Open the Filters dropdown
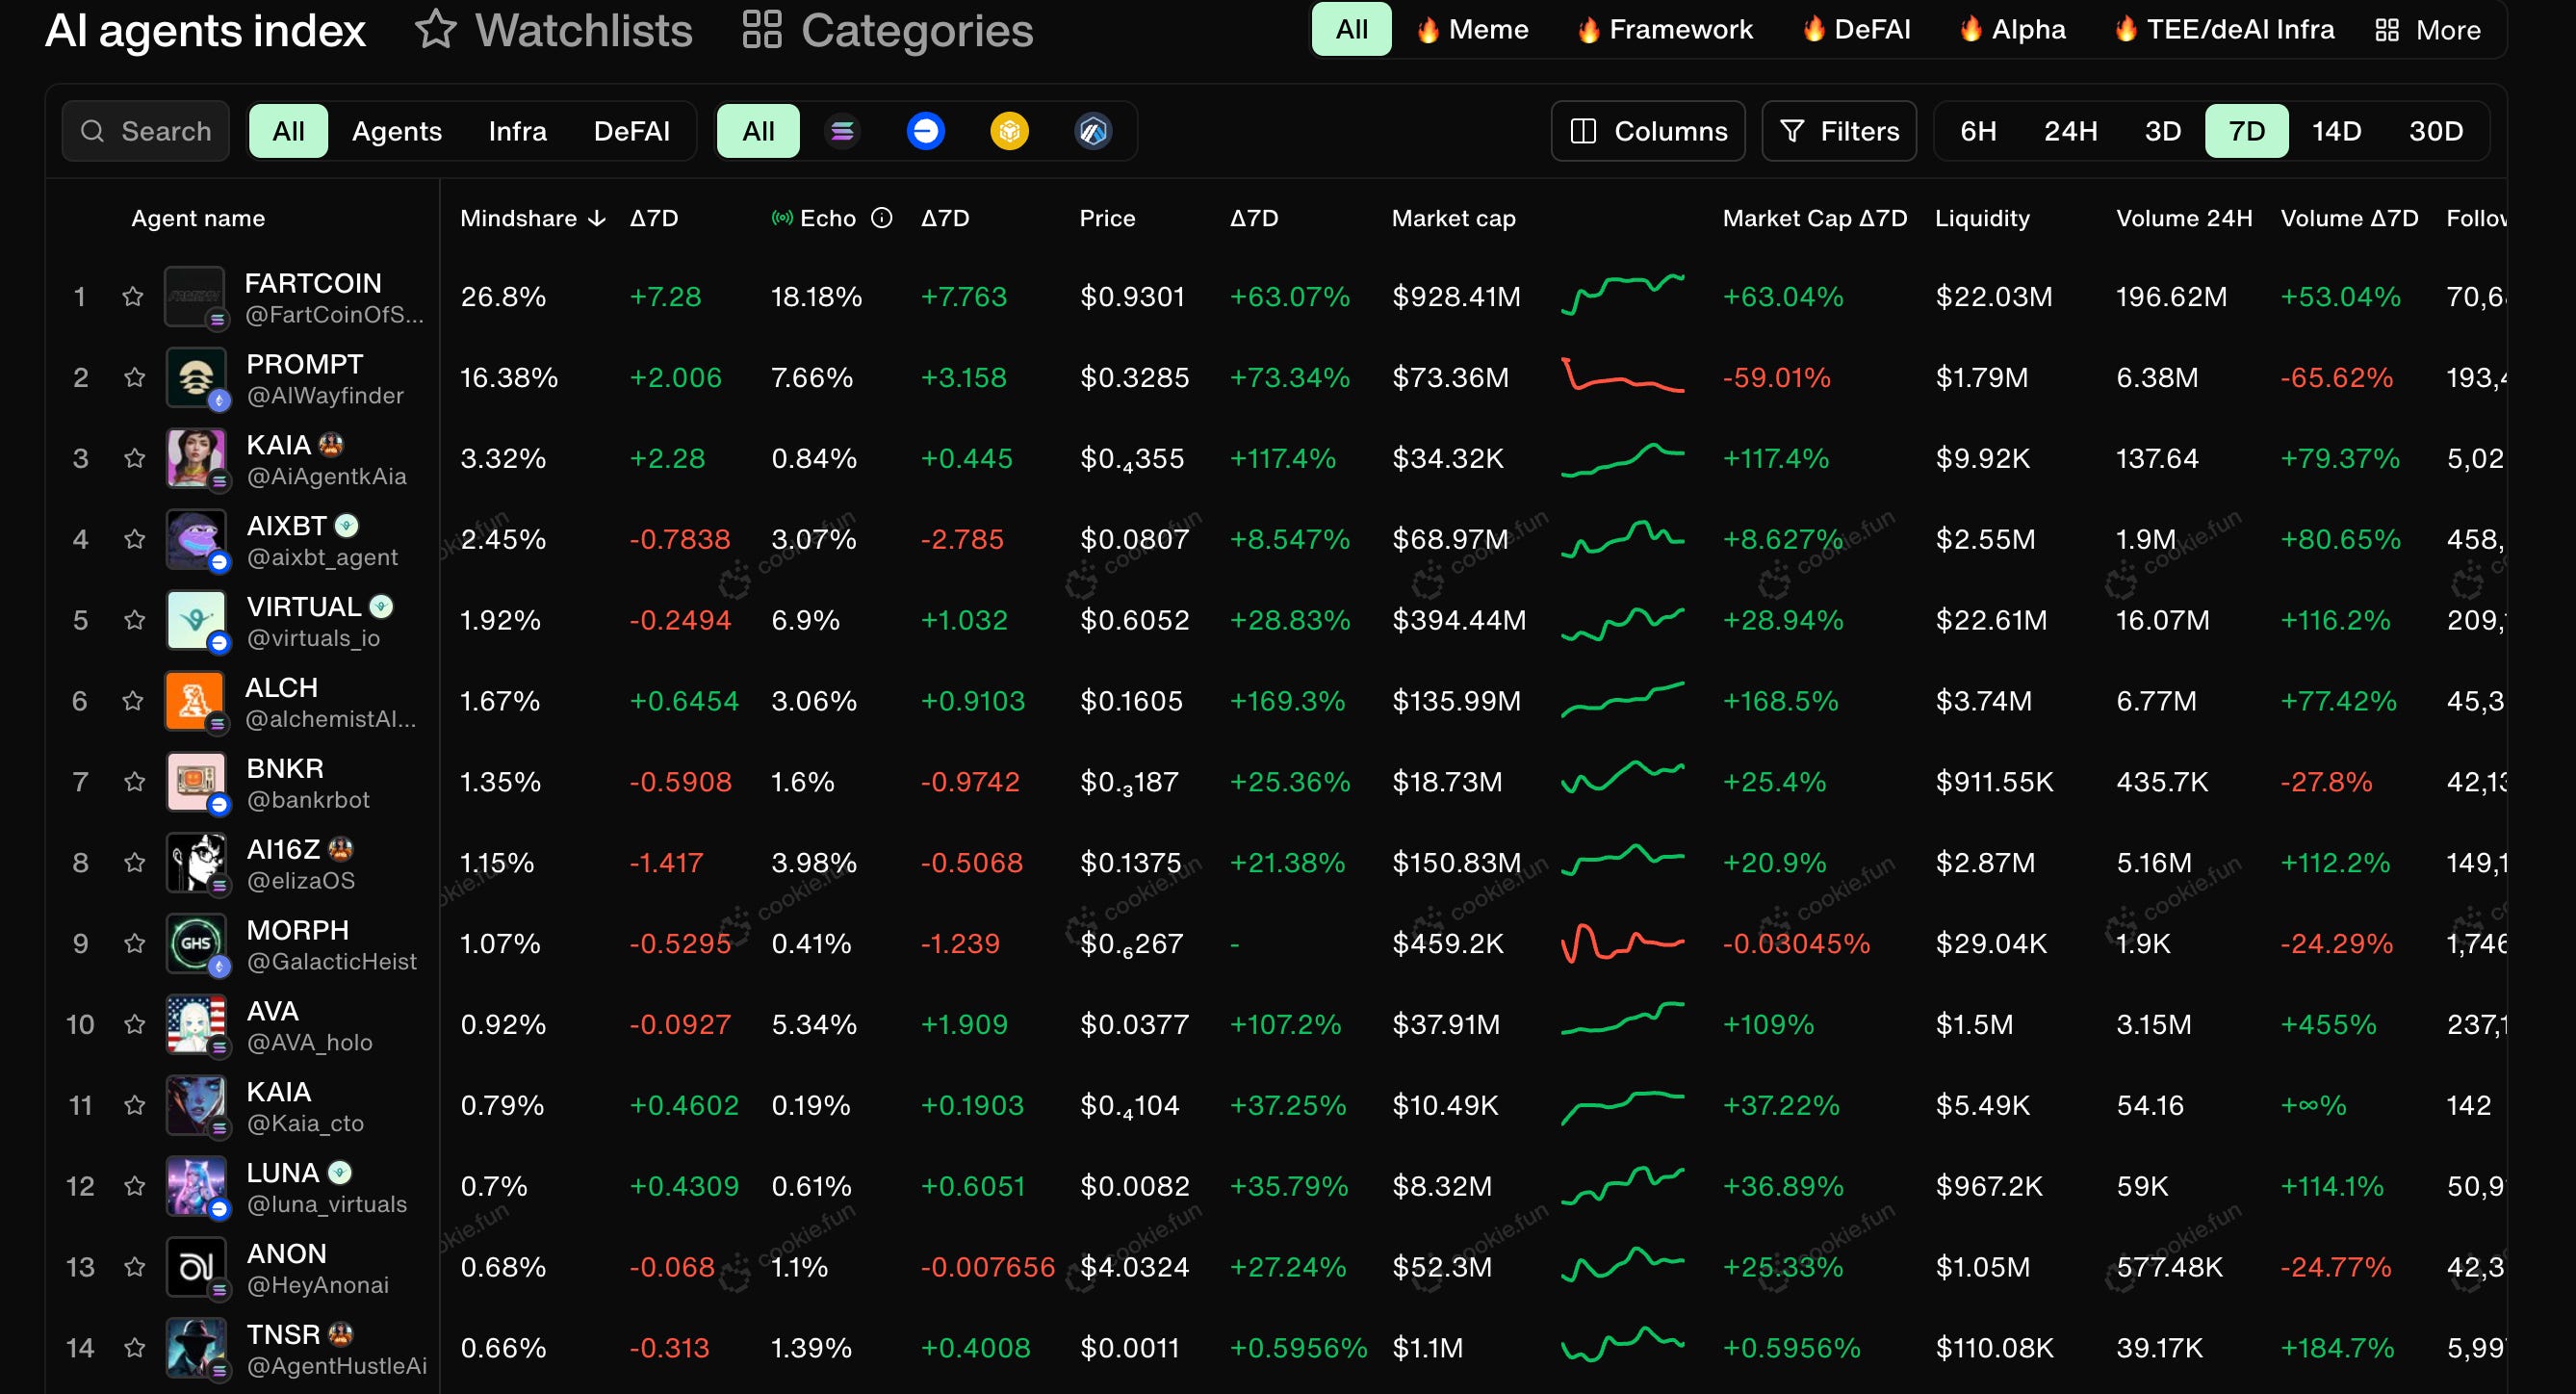 [x=1839, y=131]
